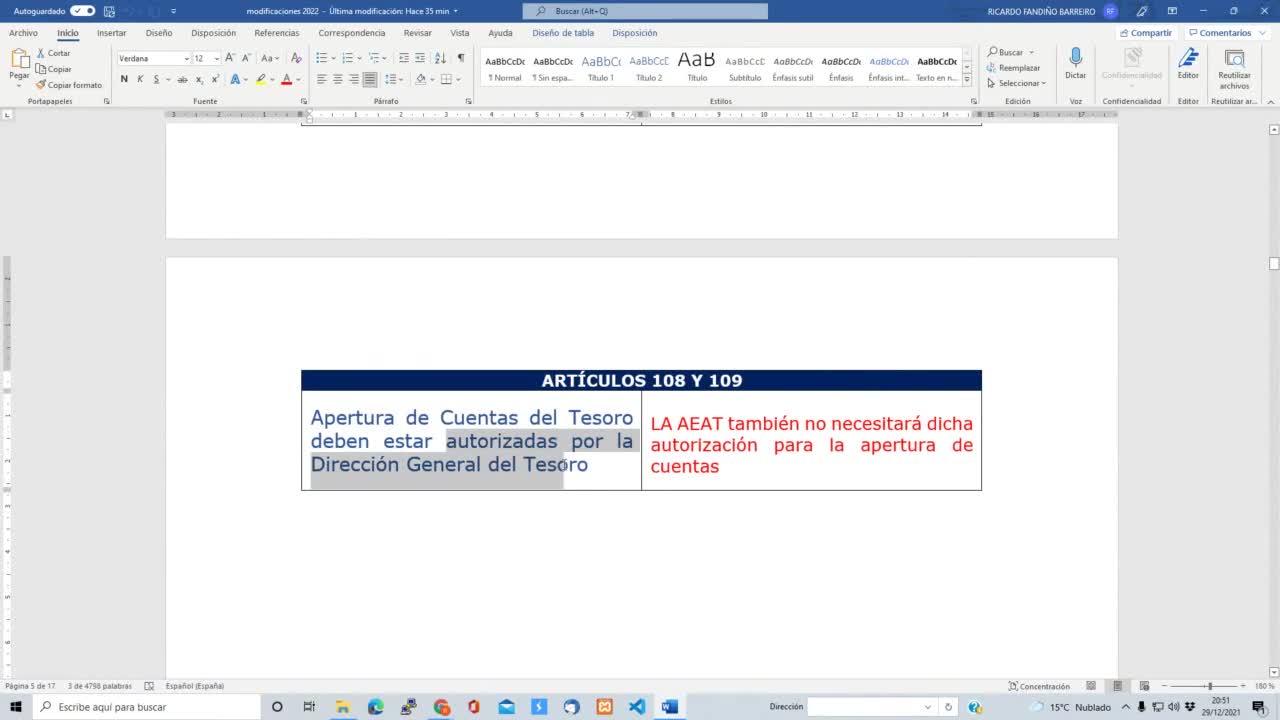The width and height of the screenshot is (1280, 720).
Task: Align text right
Action: 354,79
